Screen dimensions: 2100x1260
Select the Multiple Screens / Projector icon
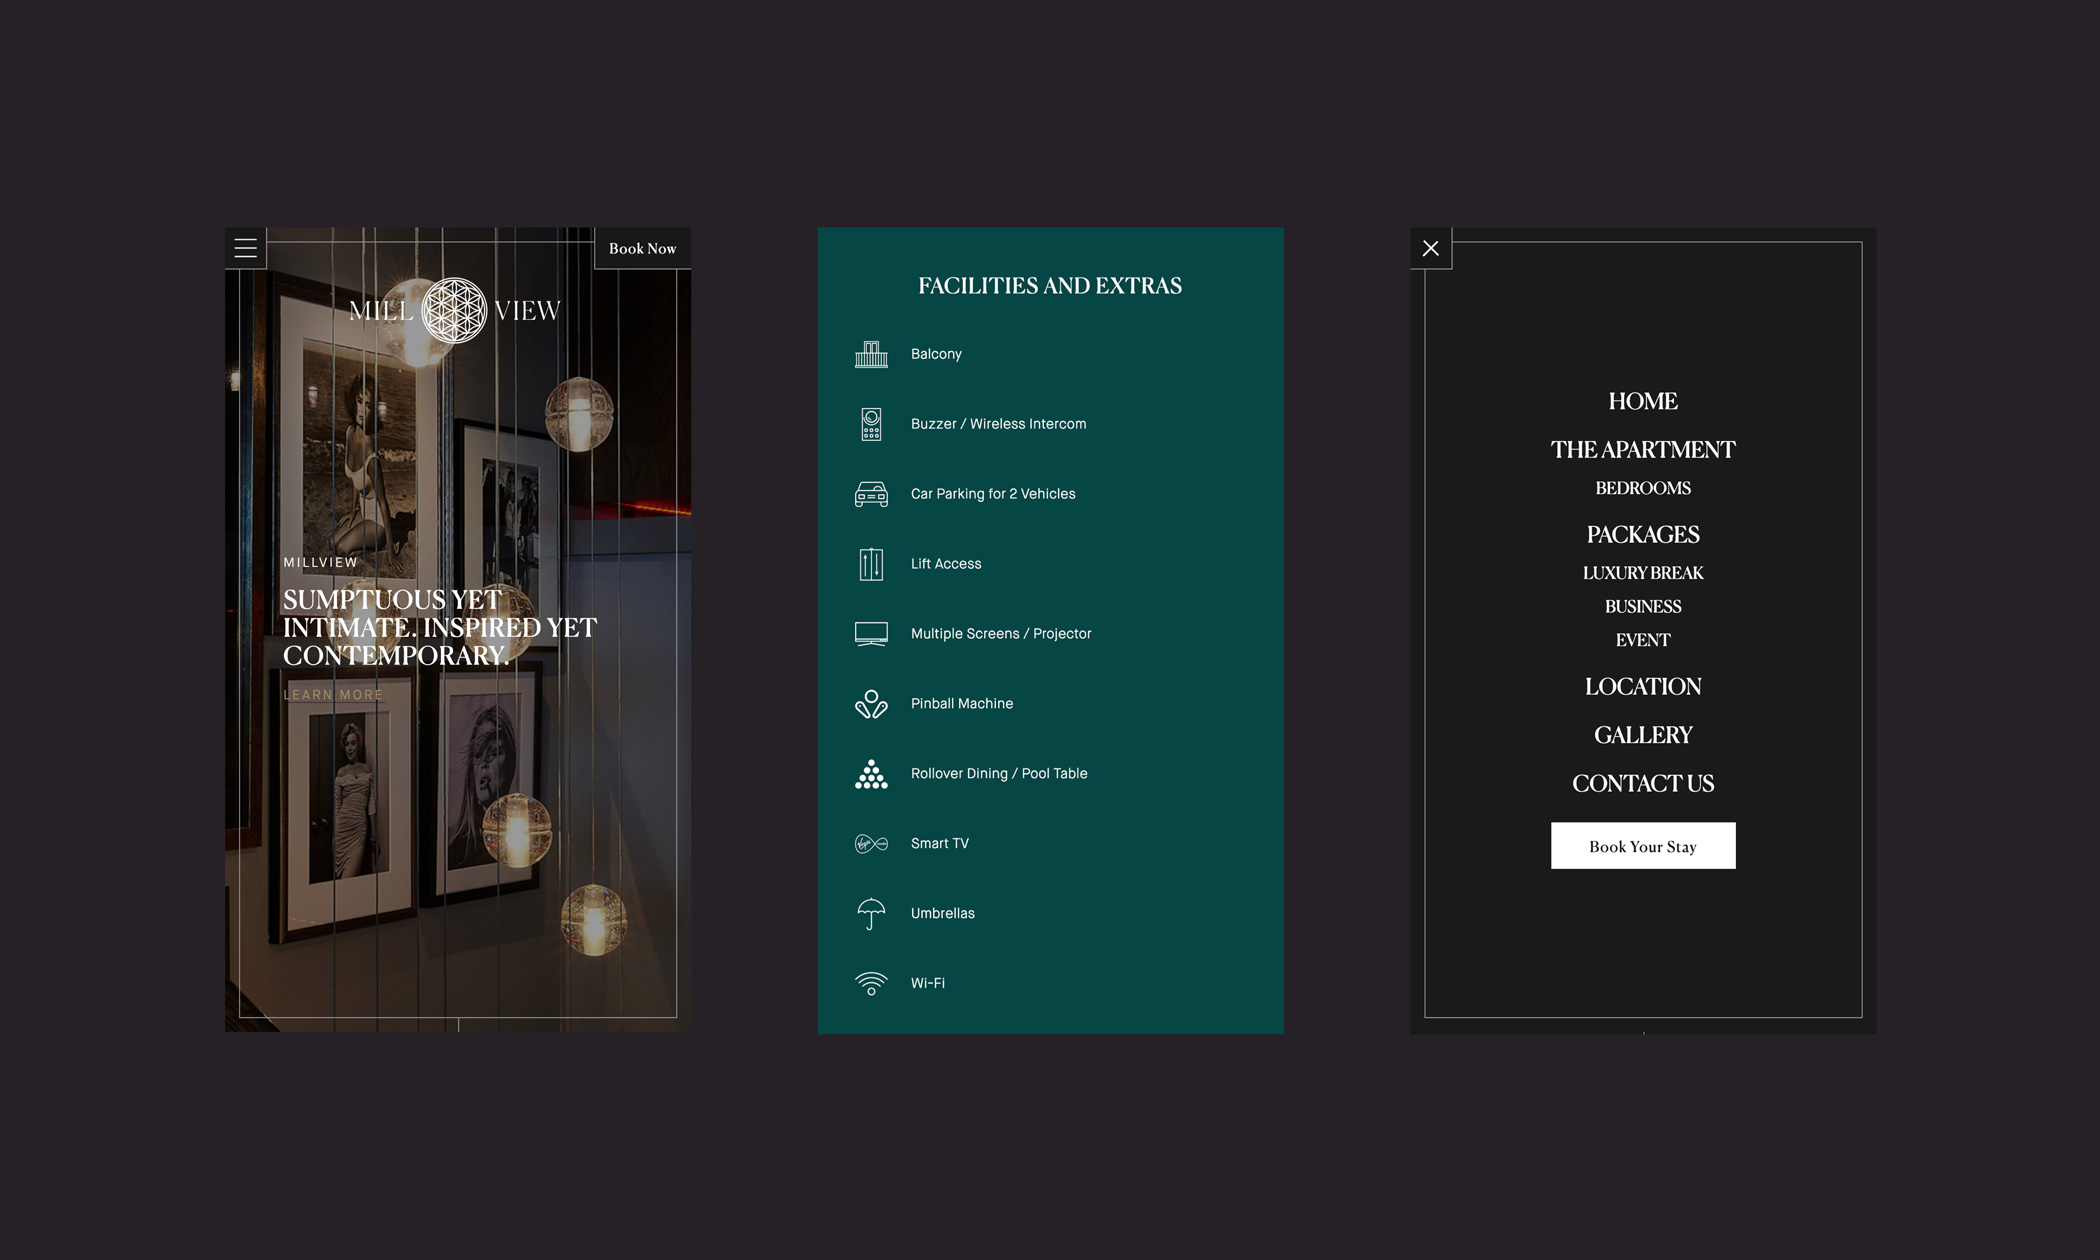pos(871,633)
